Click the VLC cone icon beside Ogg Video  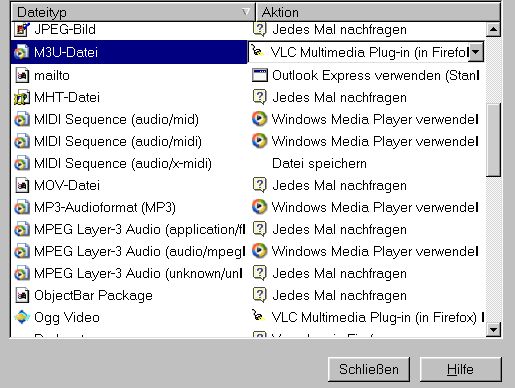(x=258, y=315)
